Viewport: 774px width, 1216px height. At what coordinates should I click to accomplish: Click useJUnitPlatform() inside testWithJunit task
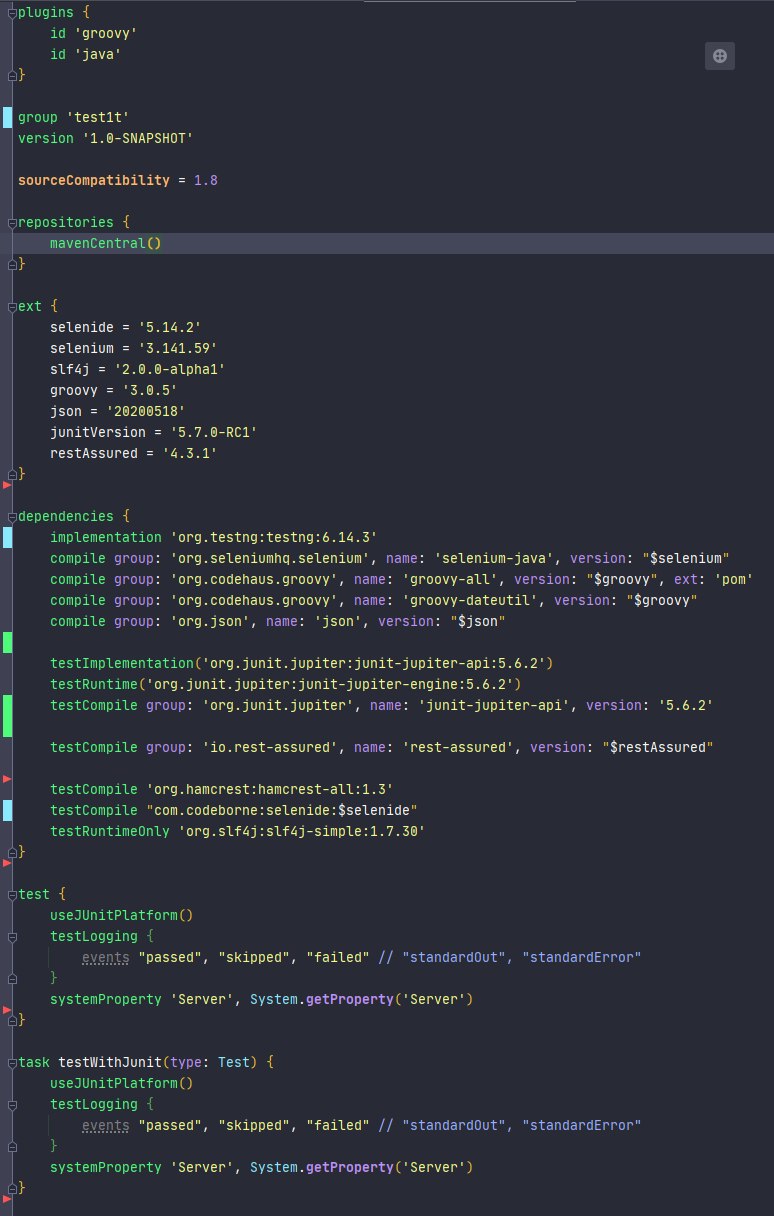[x=121, y=1083]
